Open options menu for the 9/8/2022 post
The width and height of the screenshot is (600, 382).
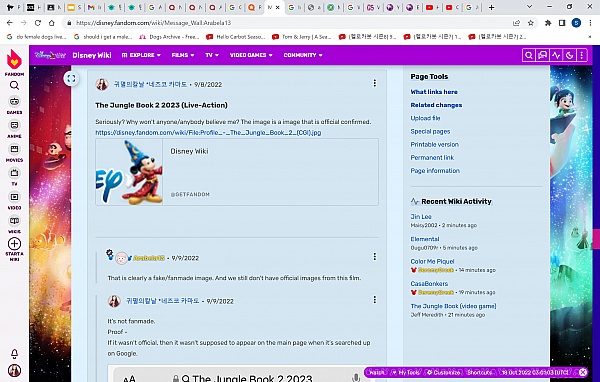coord(375,83)
